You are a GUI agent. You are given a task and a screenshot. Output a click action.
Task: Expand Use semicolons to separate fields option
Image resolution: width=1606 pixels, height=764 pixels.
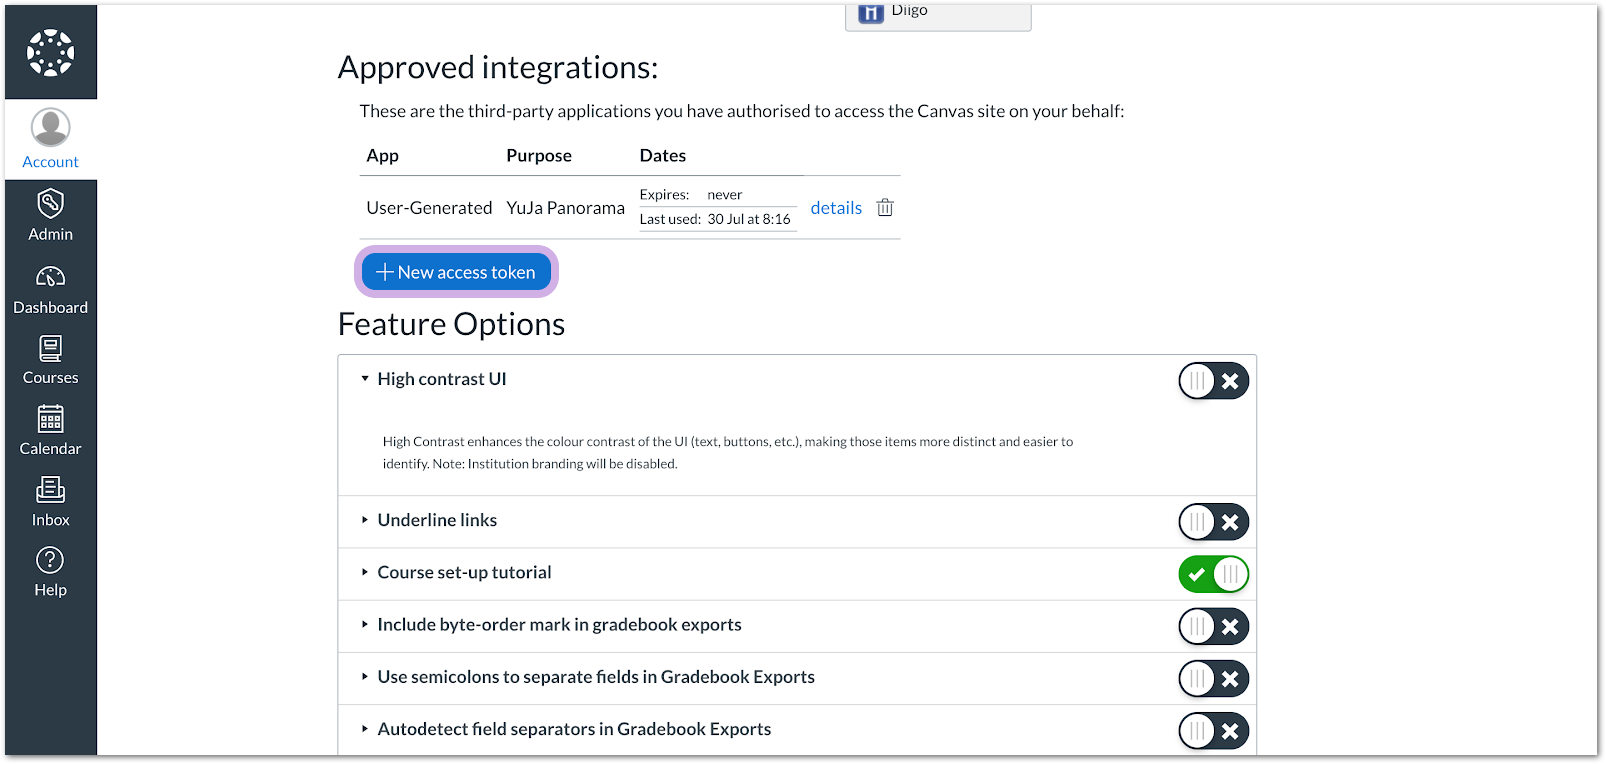tap(365, 677)
